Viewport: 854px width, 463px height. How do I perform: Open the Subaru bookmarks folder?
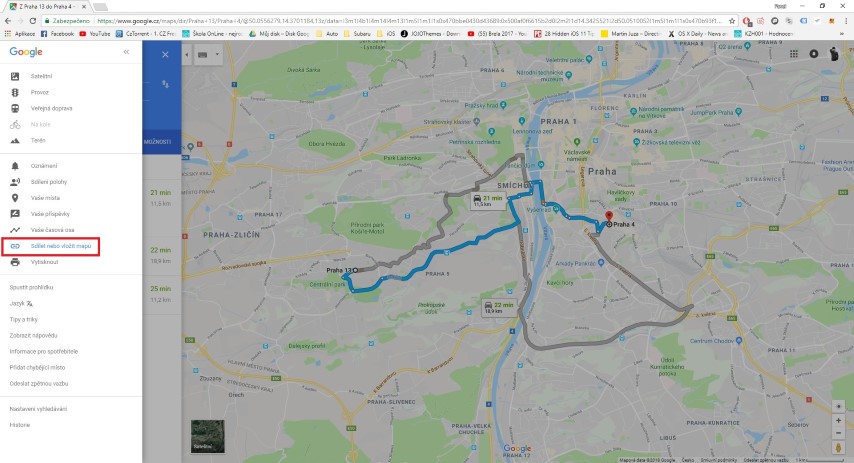[357, 34]
